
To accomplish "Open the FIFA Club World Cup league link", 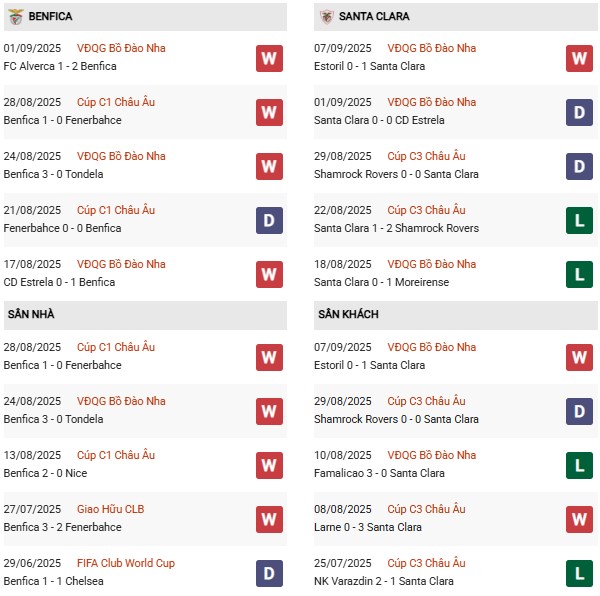I will pos(126,563).
